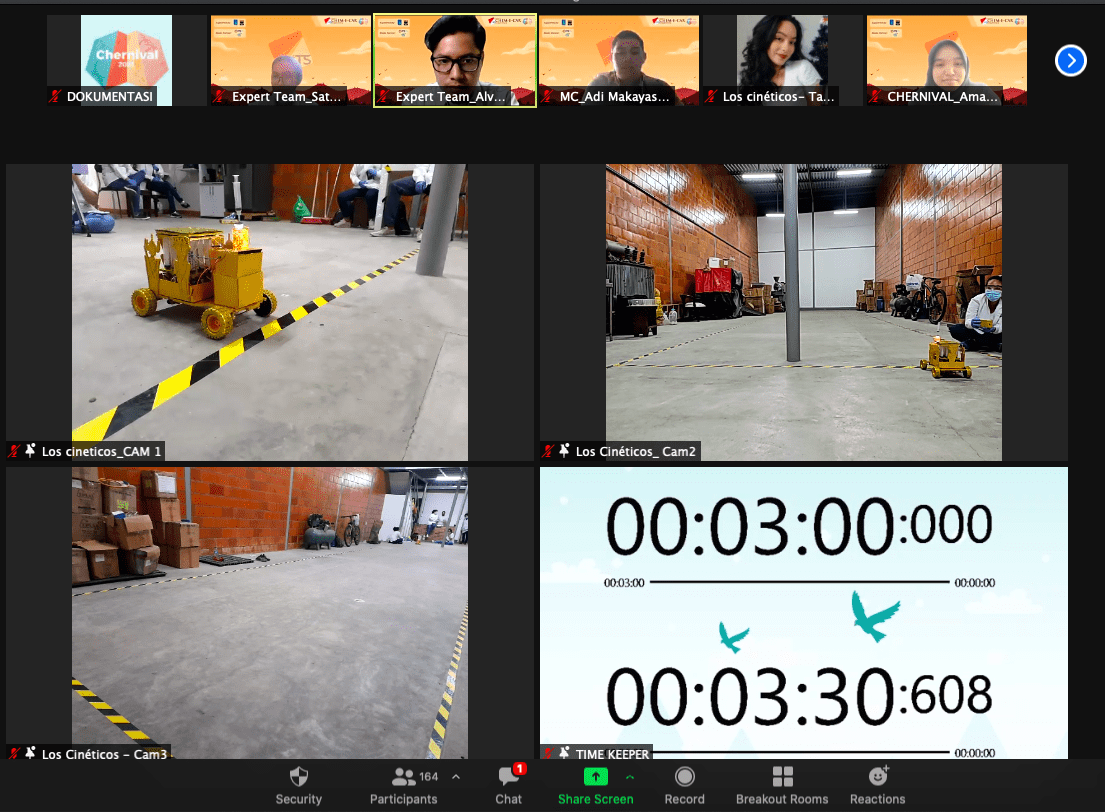Show next participants with blue arrow
The width and height of the screenshot is (1105, 812).
coord(1070,61)
